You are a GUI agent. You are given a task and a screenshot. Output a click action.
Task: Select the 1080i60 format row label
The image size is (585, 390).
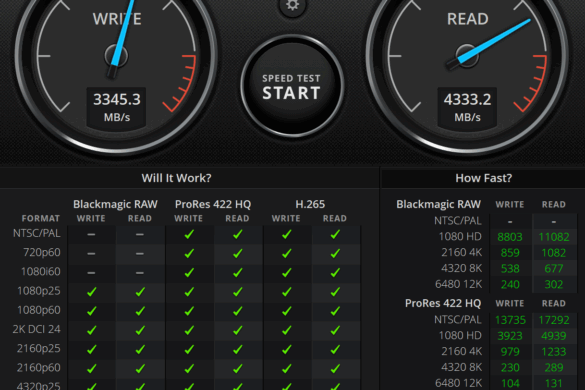[41, 271]
